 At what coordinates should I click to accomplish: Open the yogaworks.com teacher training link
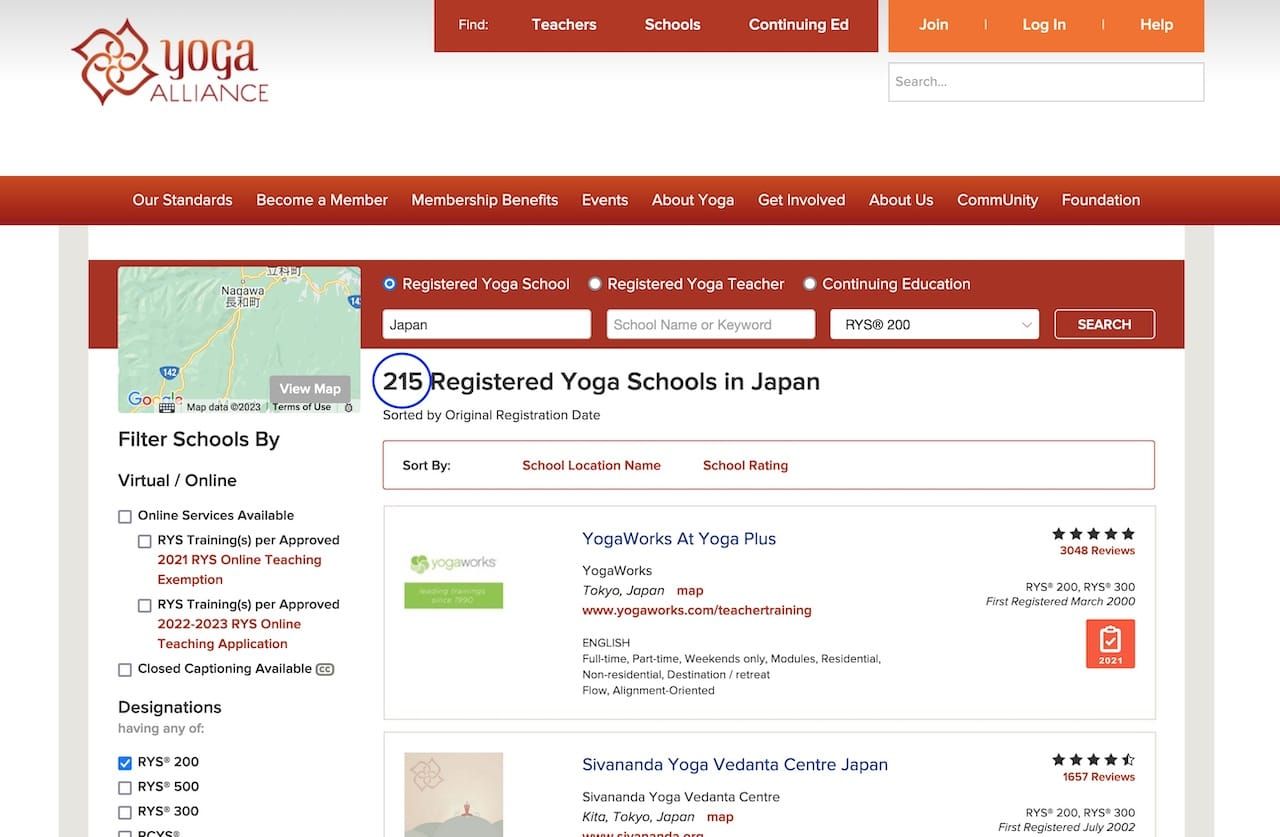coord(695,610)
